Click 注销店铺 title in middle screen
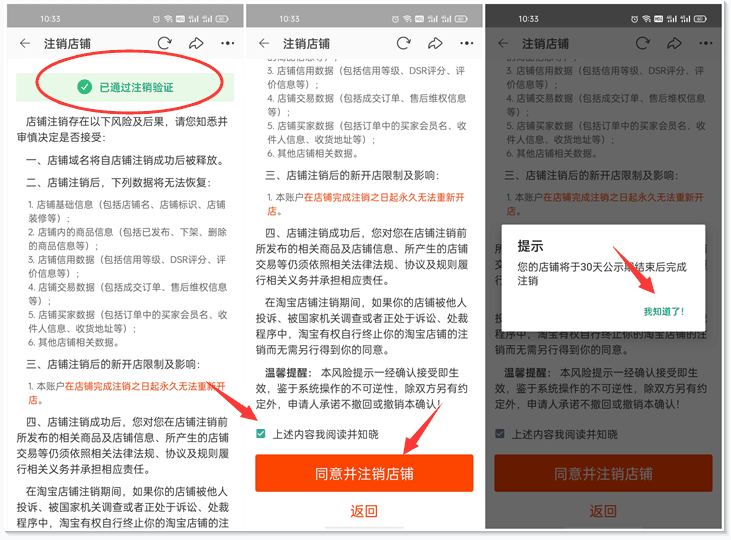 pyautogui.click(x=306, y=44)
